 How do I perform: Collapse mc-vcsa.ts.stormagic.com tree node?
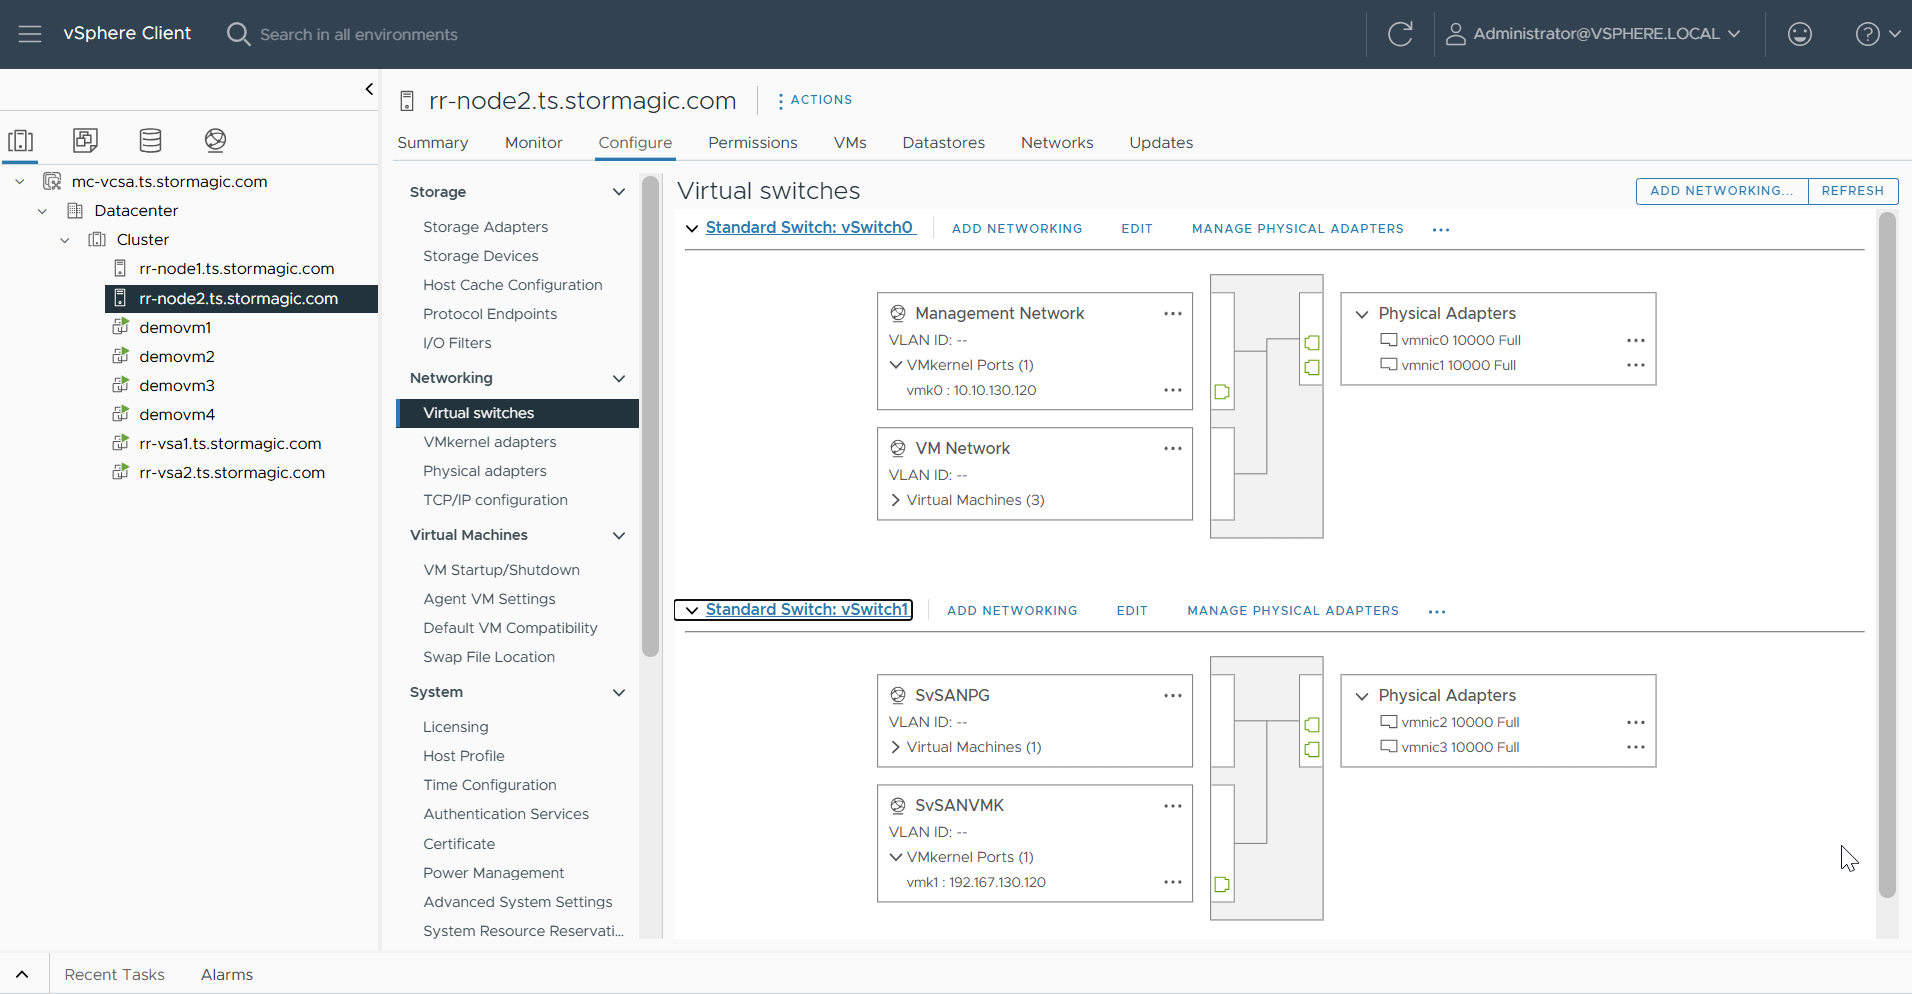tap(20, 182)
